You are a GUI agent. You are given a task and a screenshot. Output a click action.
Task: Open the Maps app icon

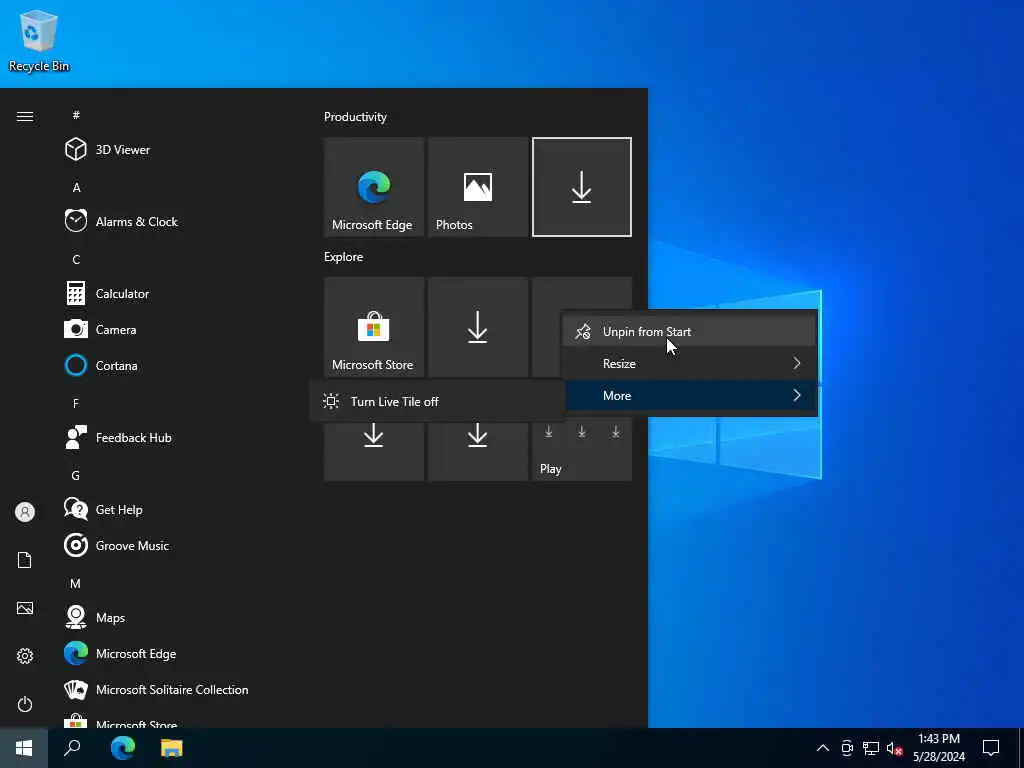click(76, 617)
